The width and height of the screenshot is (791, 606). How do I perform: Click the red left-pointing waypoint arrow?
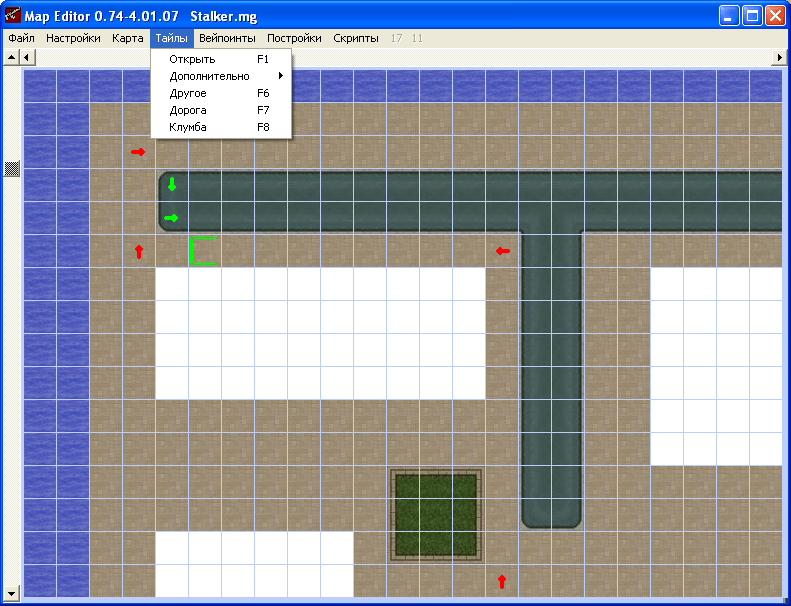[502, 251]
